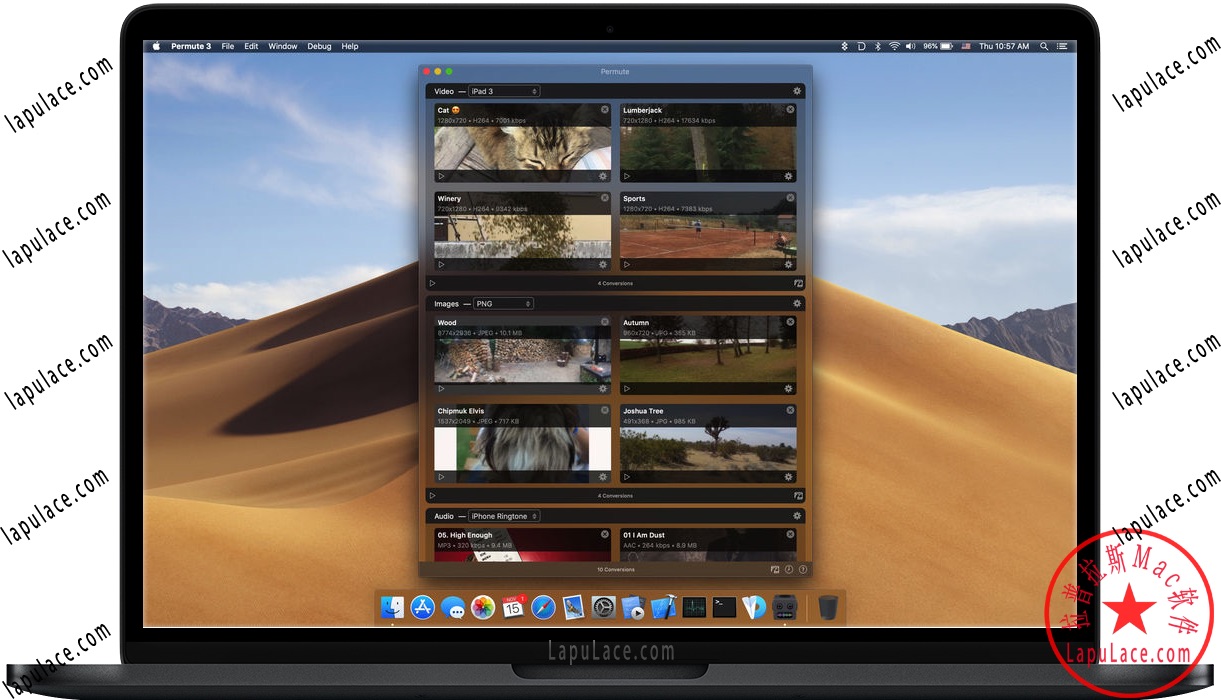Remove the Lumberjack video with its X
This screenshot has height=700, width=1221.
coord(790,109)
